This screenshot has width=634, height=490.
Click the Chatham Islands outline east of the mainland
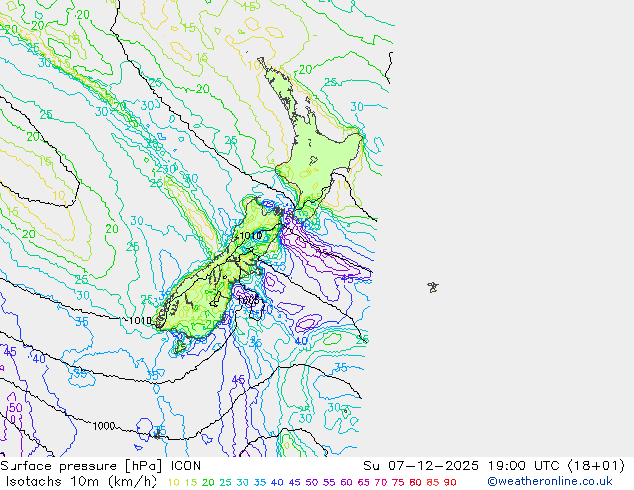pos(433,287)
